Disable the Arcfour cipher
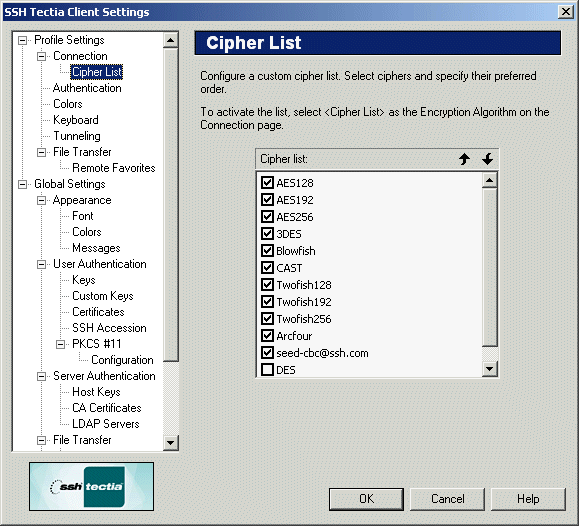The width and height of the screenshot is (579, 526). click(x=267, y=335)
